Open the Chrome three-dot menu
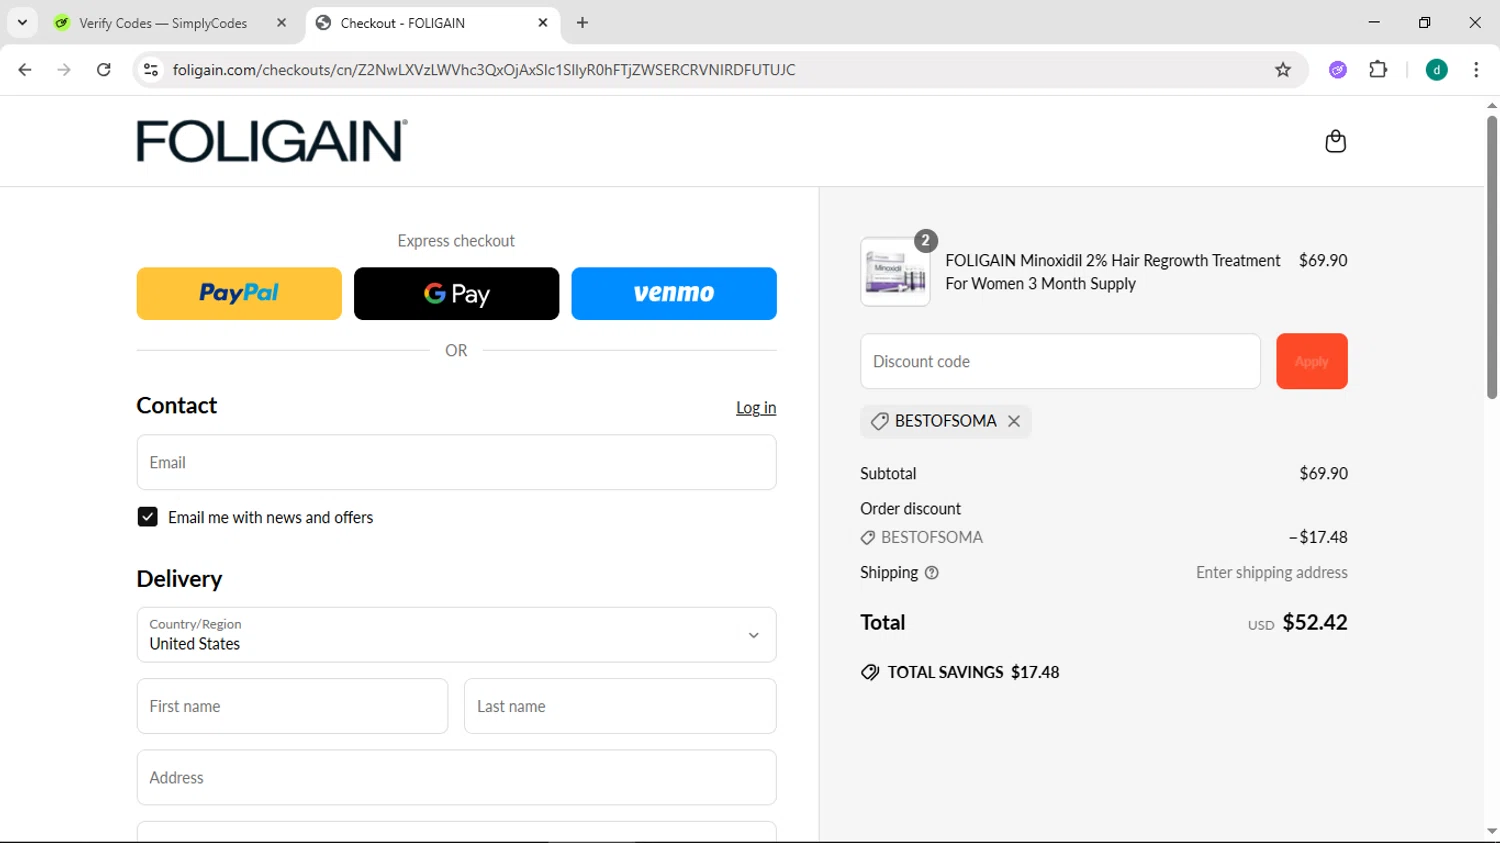Viewport: 1500px width, 843px height. click(x=1476, y=70)
